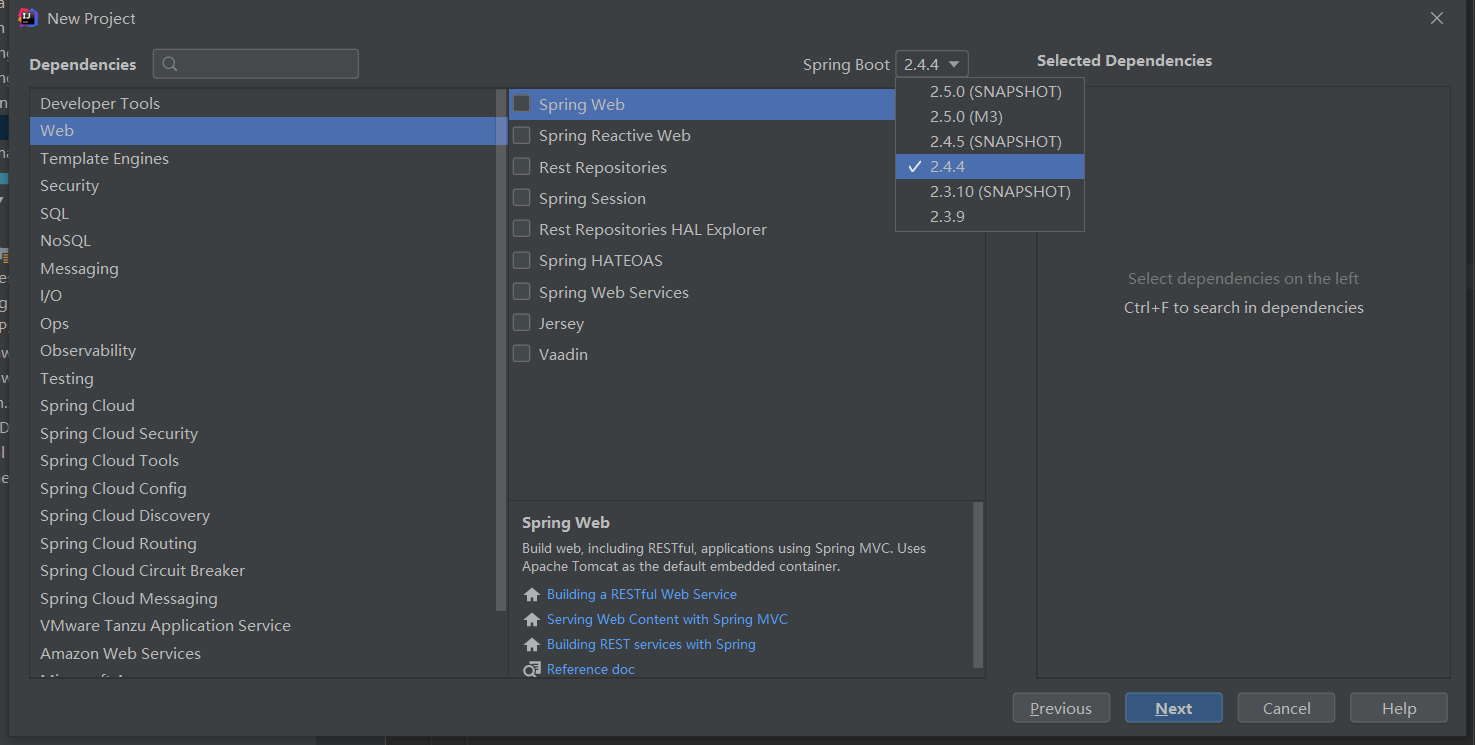Viewport: 1475px width, 745px height.
Task: Select version 2.3.9 from the dropdown
Action: click(948, 216)
